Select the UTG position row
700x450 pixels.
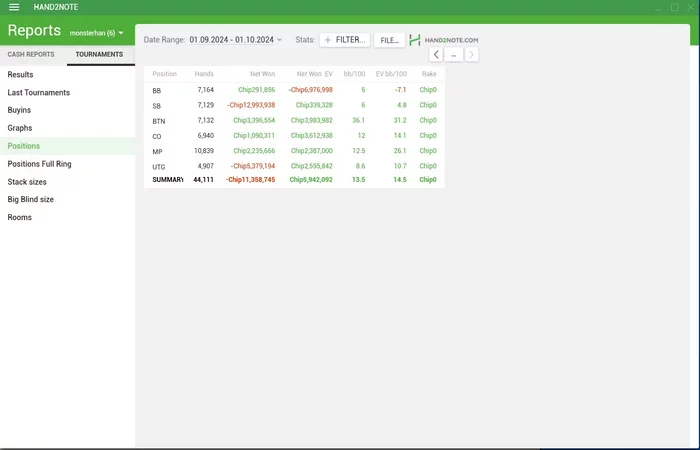294,166
